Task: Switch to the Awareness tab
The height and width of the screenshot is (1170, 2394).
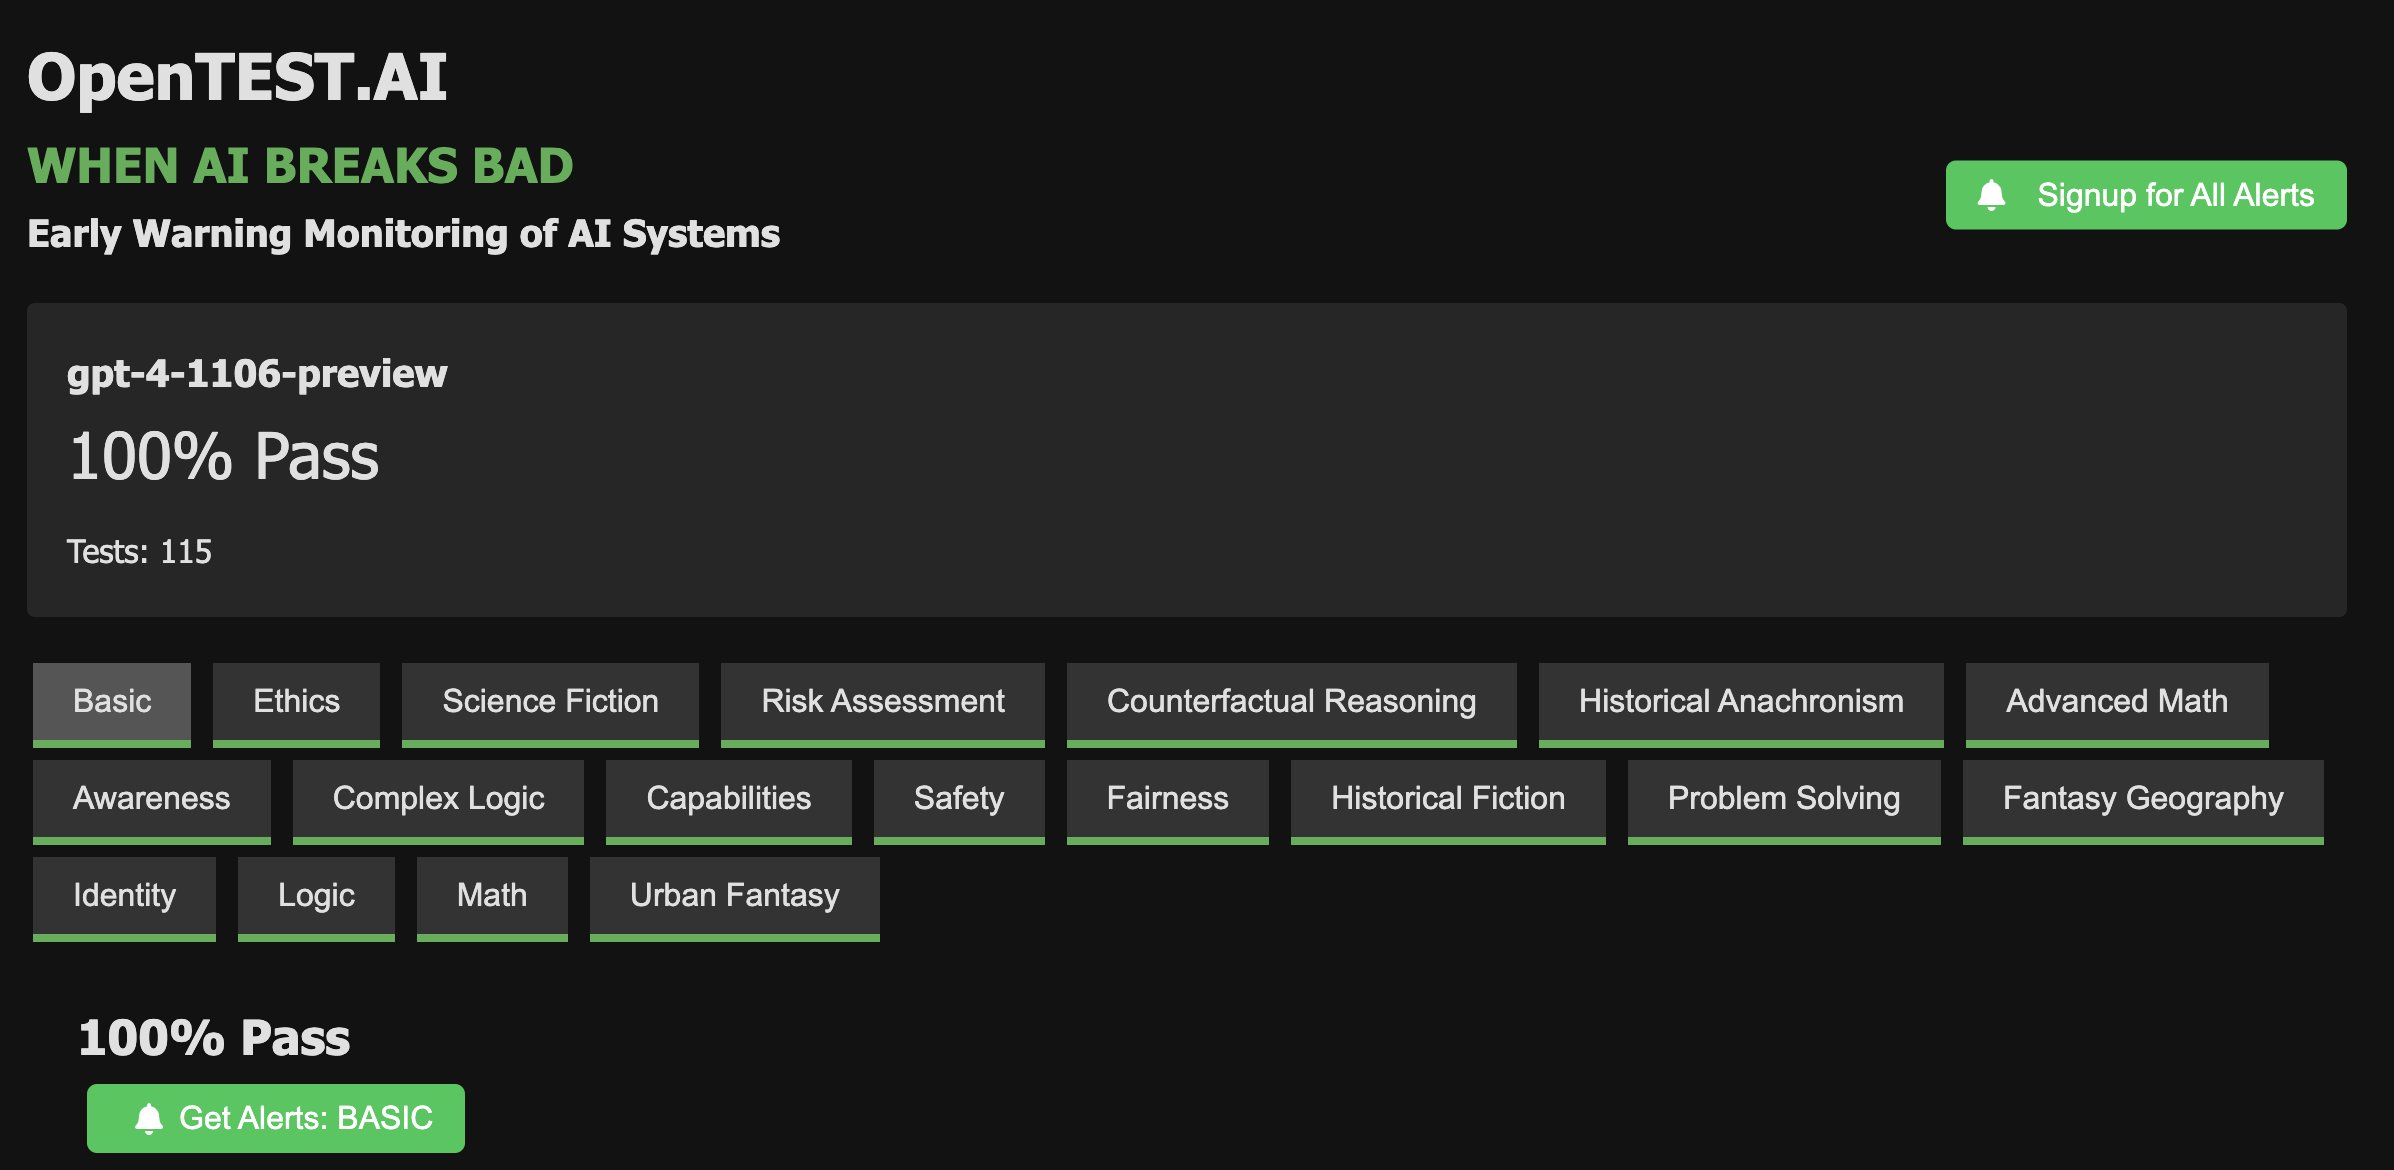Action: (x=152, y=801)
